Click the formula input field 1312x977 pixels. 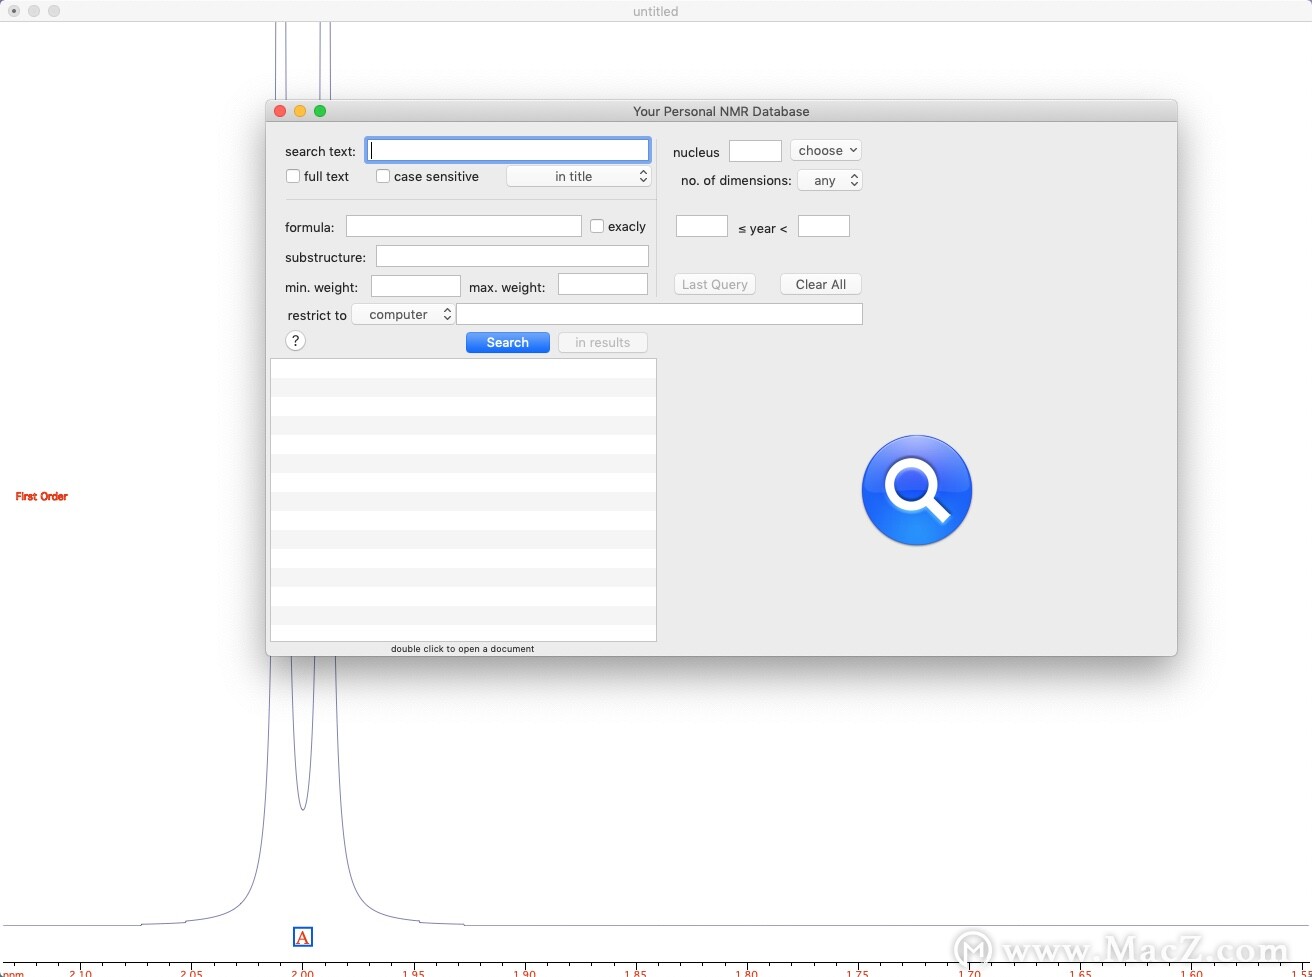464,226
